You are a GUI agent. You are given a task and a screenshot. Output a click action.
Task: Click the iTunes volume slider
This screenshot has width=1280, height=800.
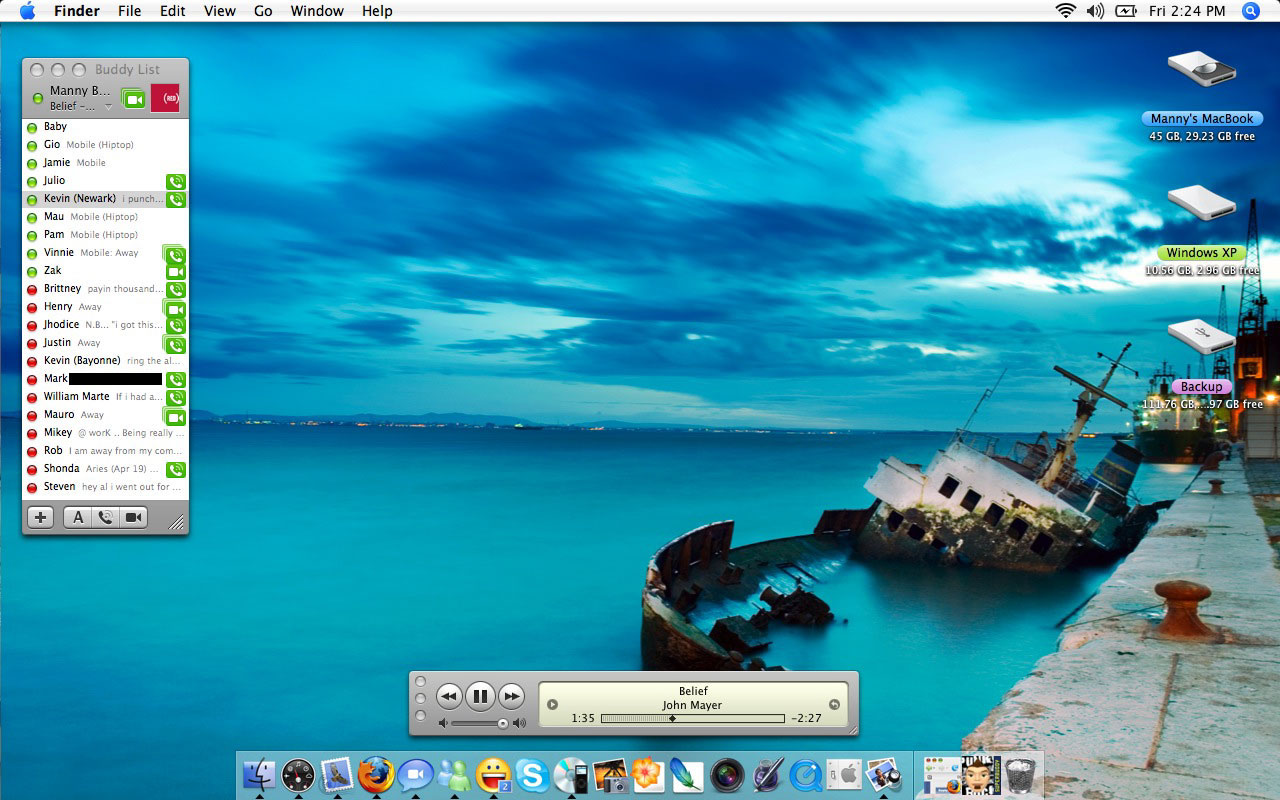tap(480, 723)
